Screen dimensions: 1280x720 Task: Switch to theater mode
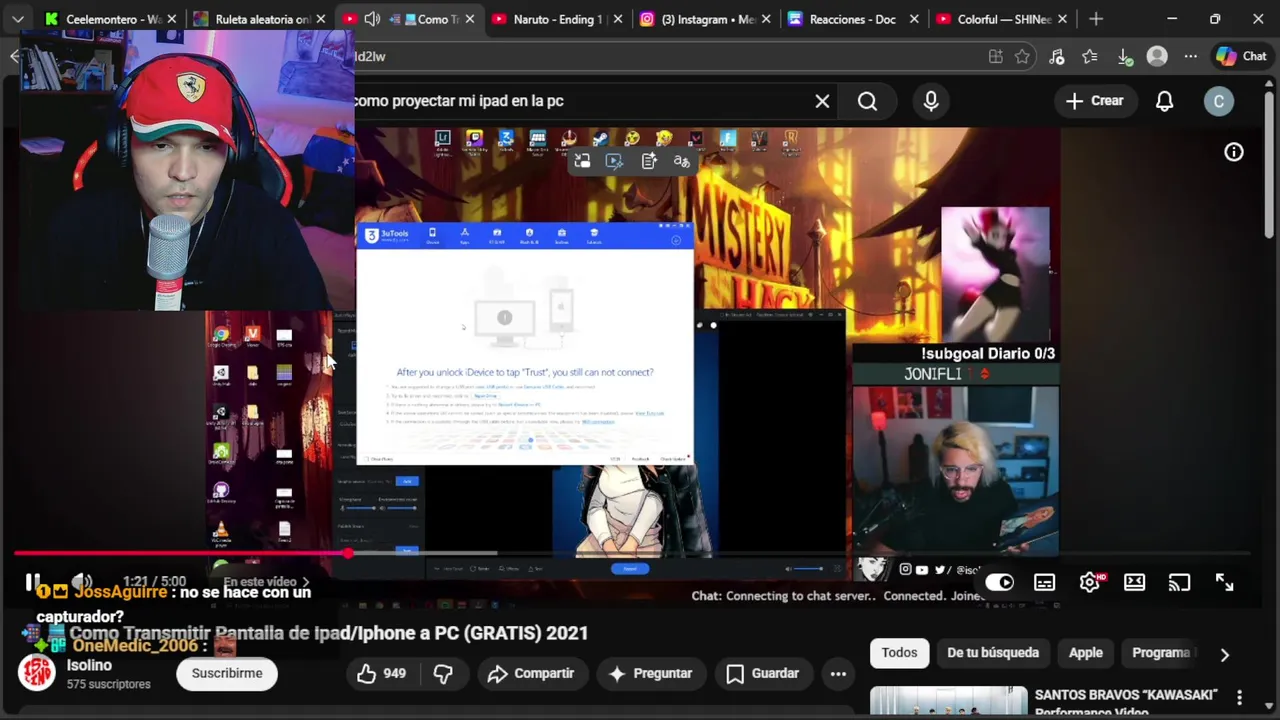(x=1134, y=582)
